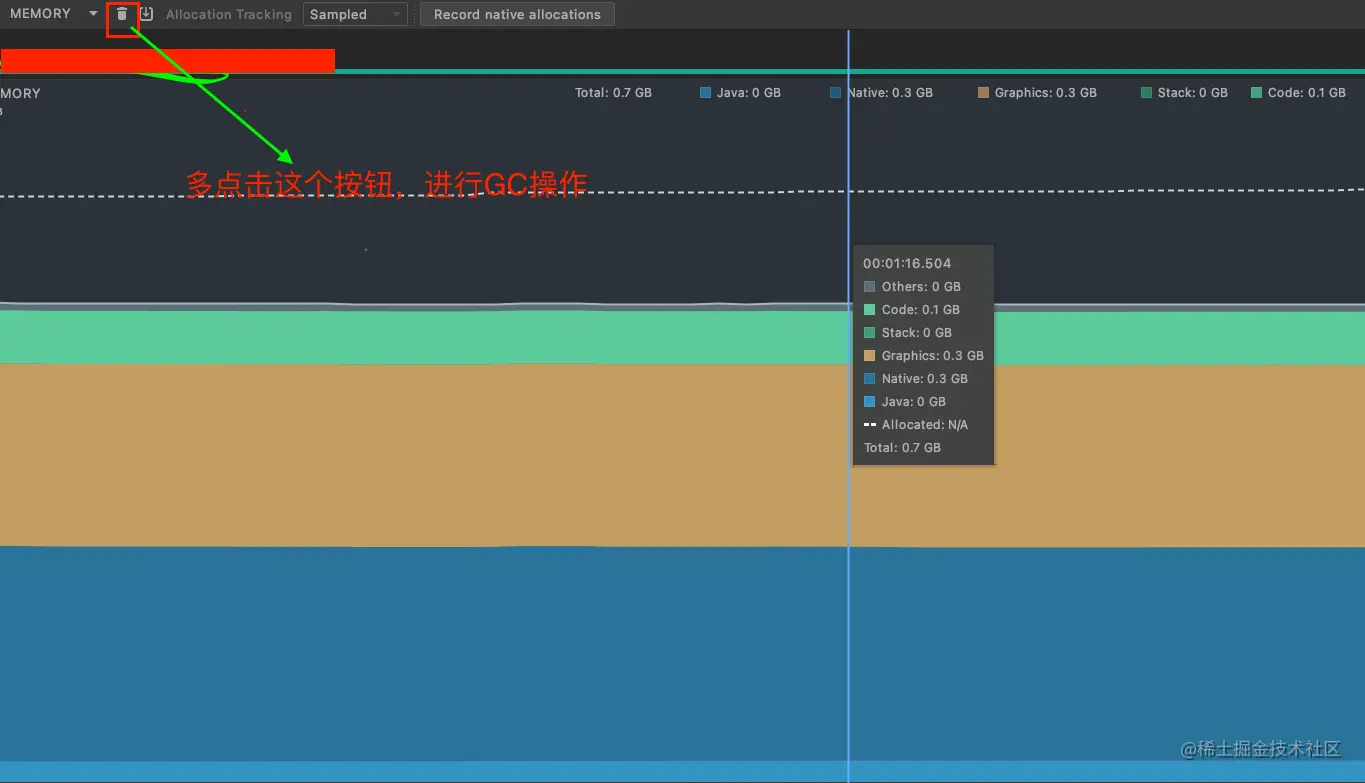Click the Java color swatch in the legend
Screen dimensions: 1365x783
(706, 93)
